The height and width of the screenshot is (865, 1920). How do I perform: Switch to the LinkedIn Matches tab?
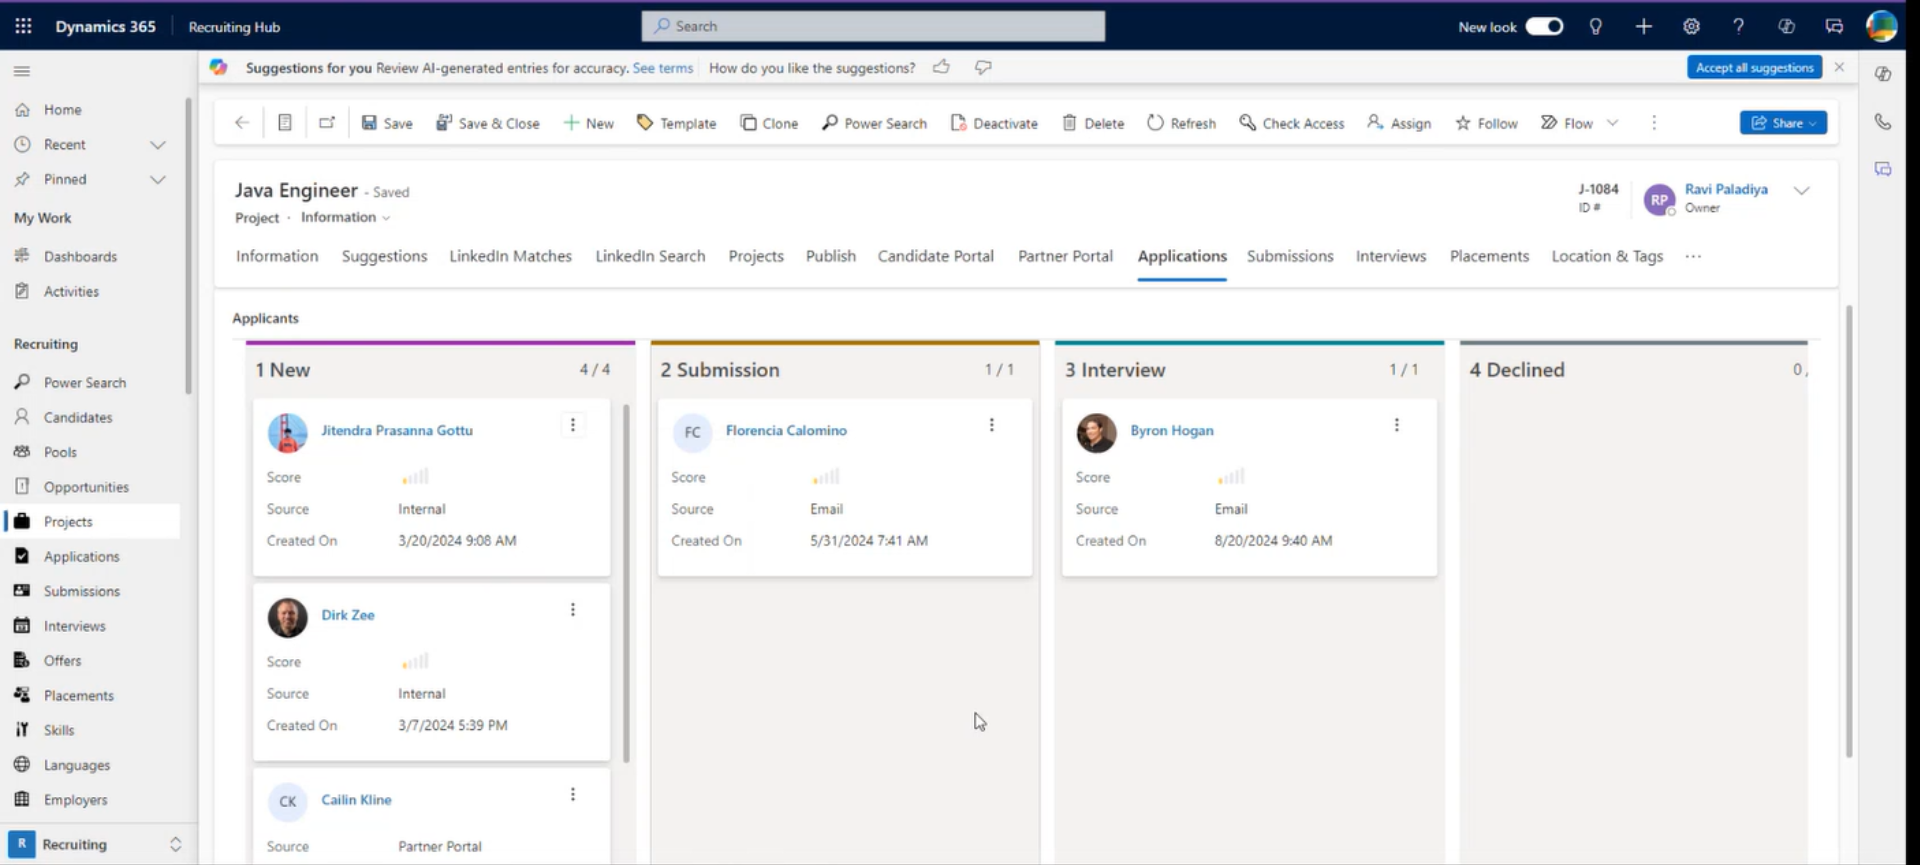[510, 256]
